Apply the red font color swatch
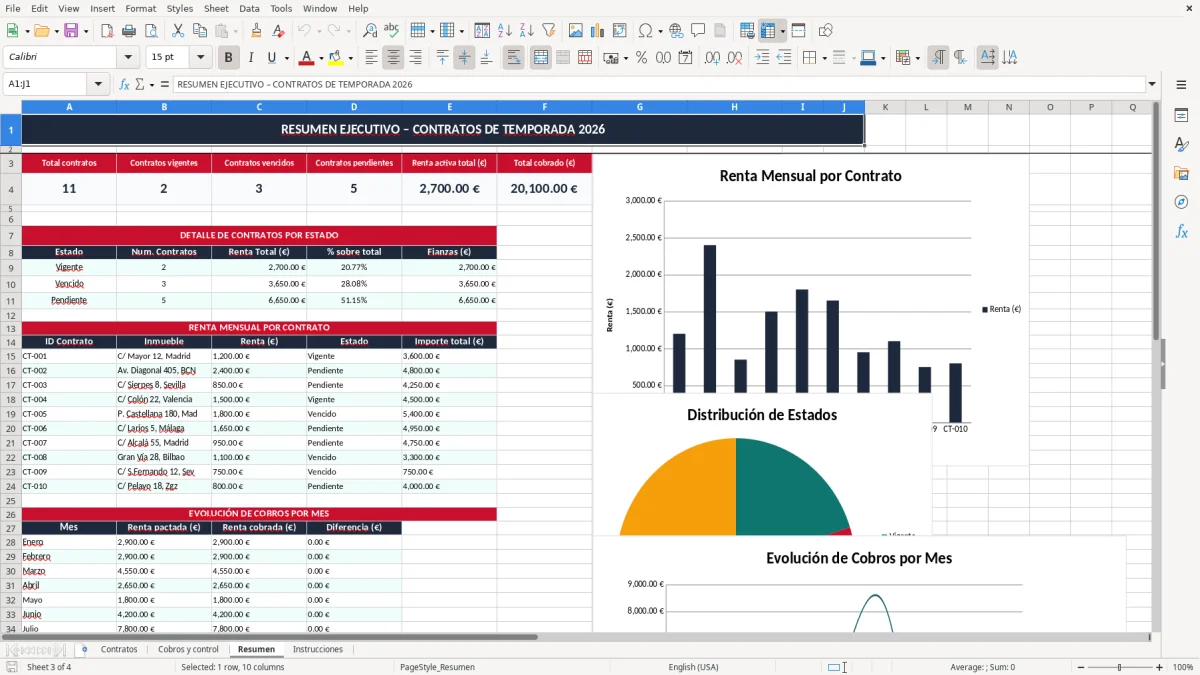This screenshot has height=675, width=1200. [307, 58]
